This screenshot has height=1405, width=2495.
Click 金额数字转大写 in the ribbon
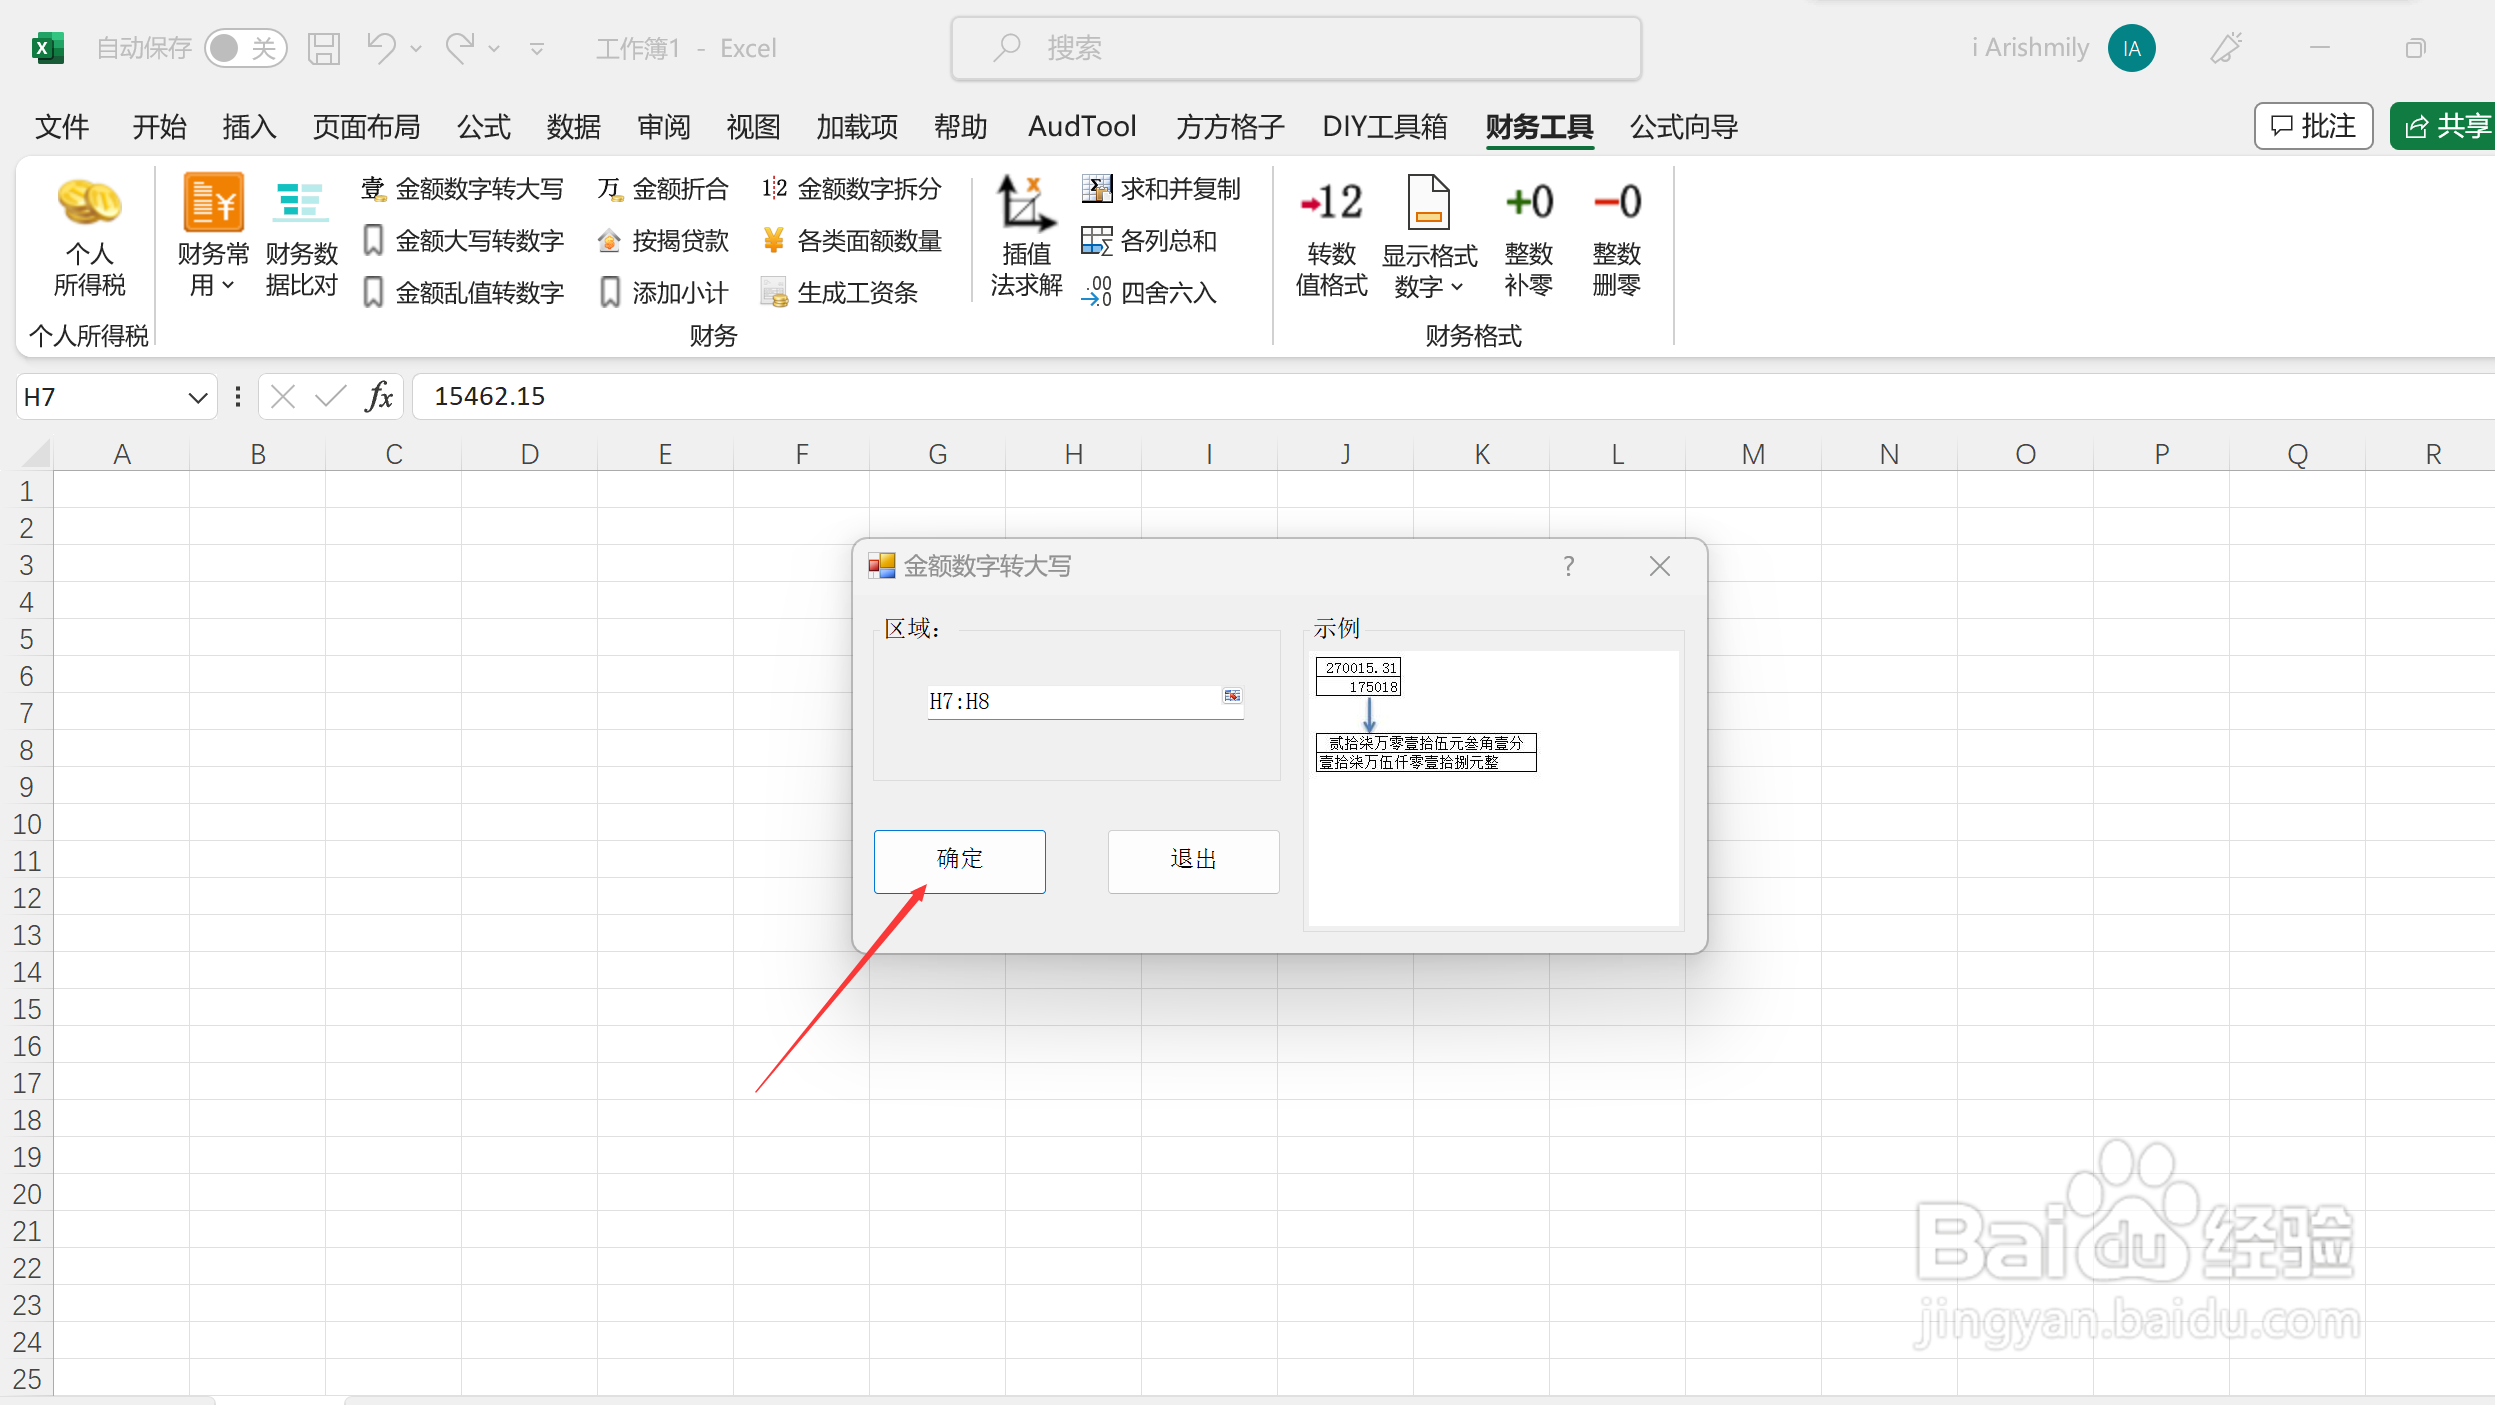pyautogui.click(x=463, y=189)
